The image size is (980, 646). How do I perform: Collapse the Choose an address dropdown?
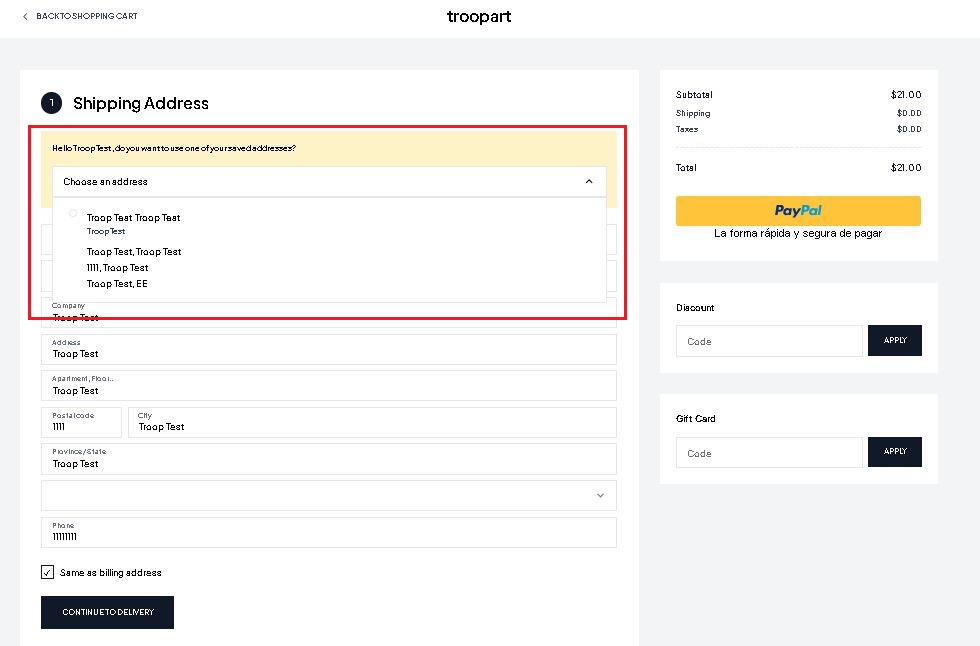point(329,181)
